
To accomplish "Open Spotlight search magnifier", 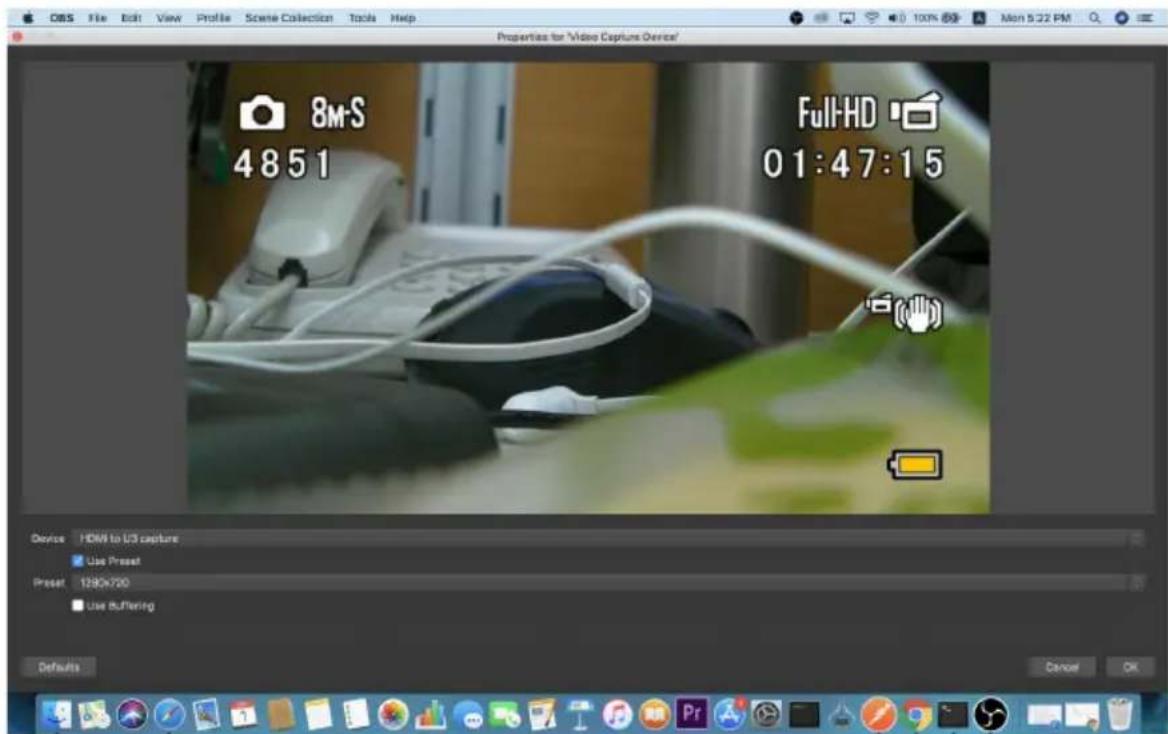I will (x=1094, y=18).
